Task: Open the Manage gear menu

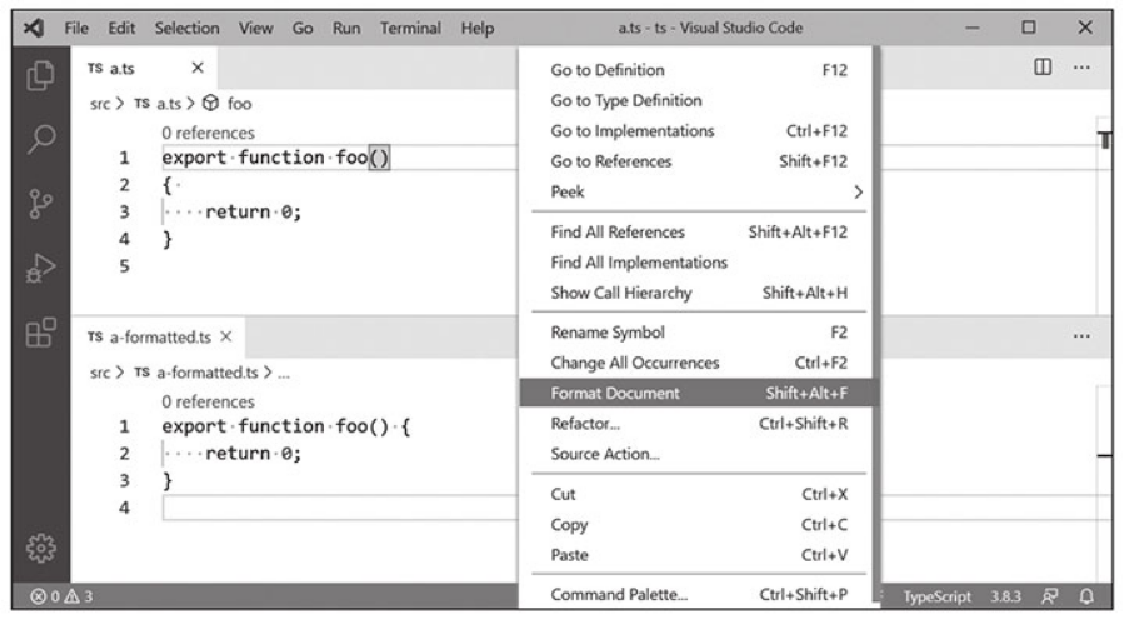Action: [41, 548]
